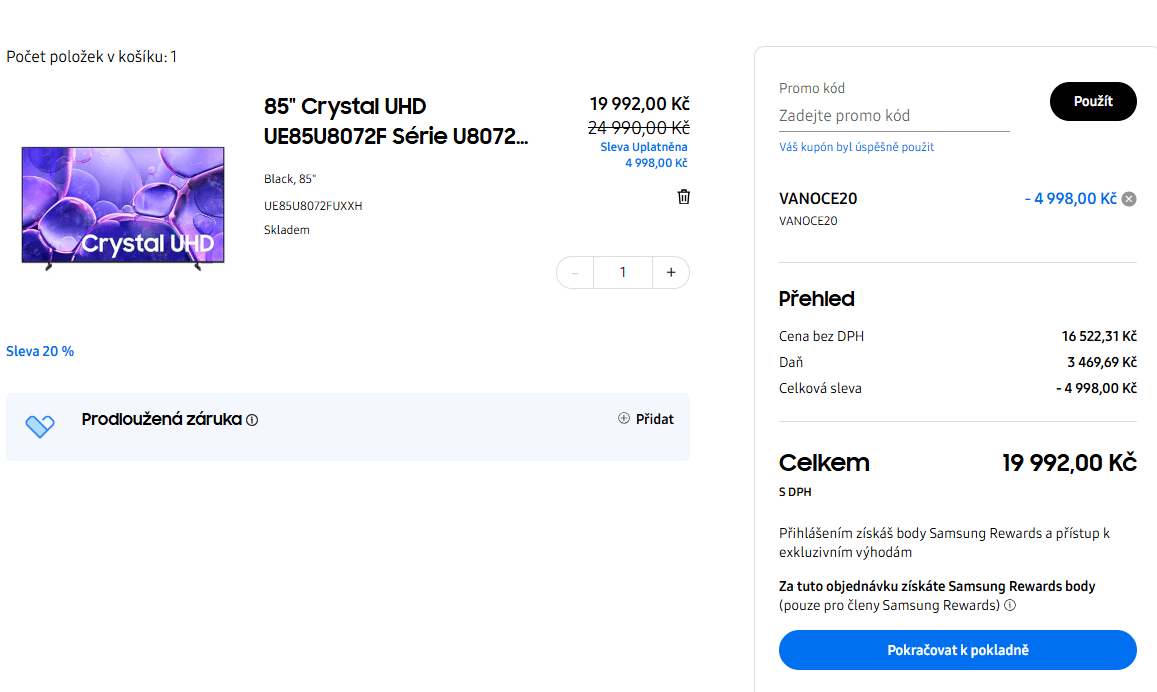The height and width of the screenshot is (692, 1157).
Task: Click the Skladem availability label
Action: pyautogui.click(x=287, y=229)
